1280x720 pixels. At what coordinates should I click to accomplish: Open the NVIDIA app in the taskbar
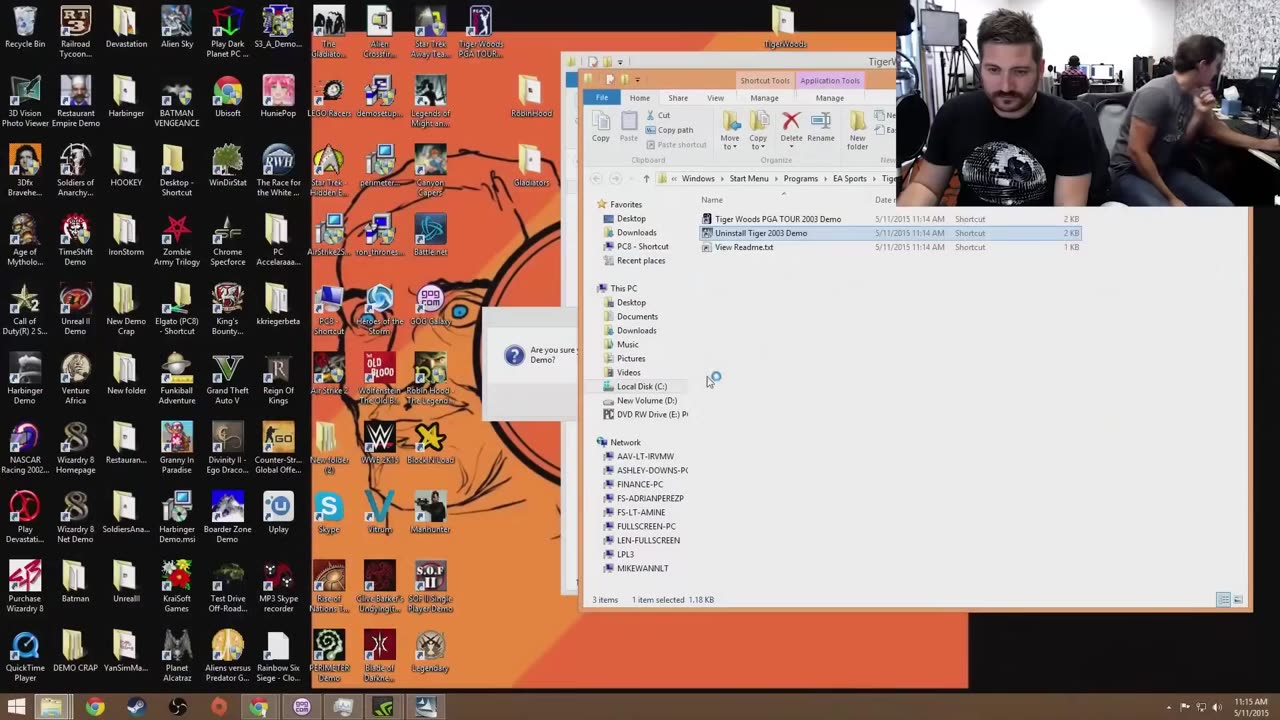(384, 707)
